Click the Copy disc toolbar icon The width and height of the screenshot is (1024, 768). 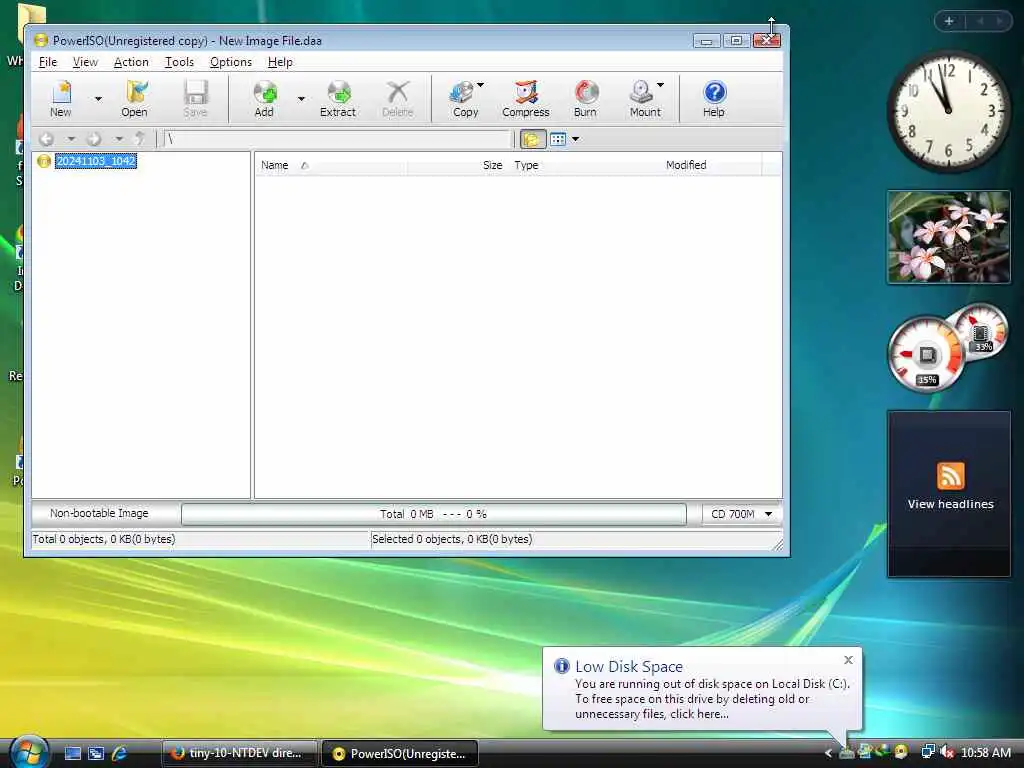tap(464, 98)
